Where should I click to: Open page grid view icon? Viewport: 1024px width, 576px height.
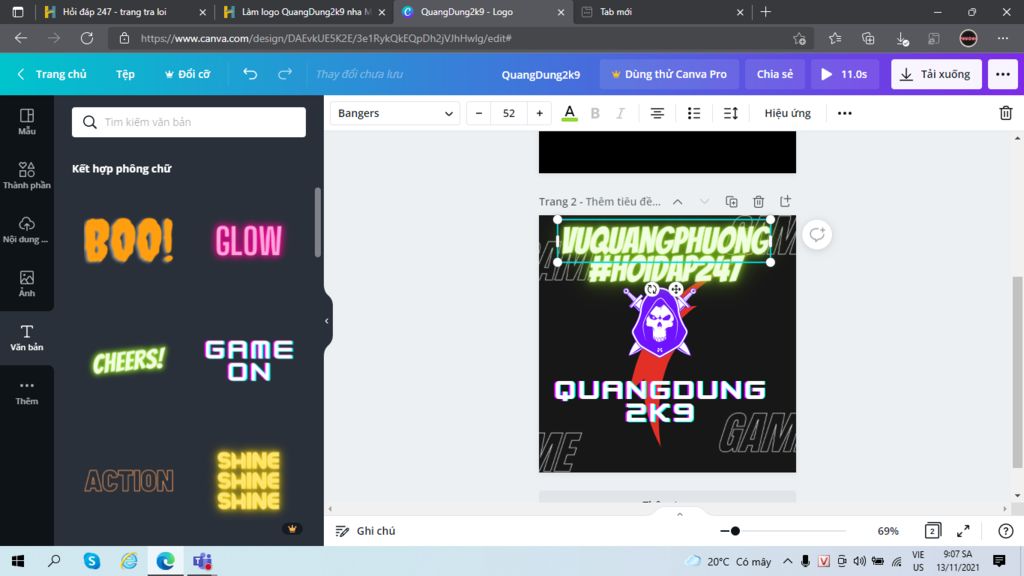pyautogui.click(x=933, y=531)
